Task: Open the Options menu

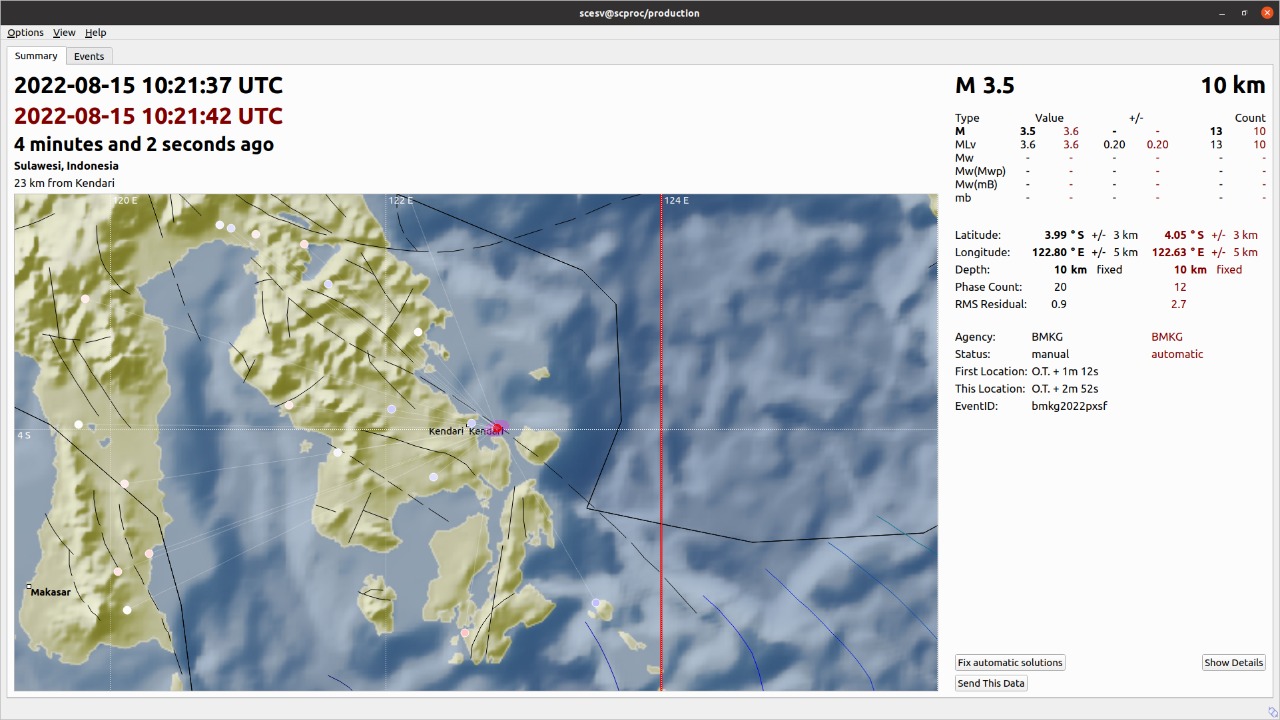Action: 25,33
